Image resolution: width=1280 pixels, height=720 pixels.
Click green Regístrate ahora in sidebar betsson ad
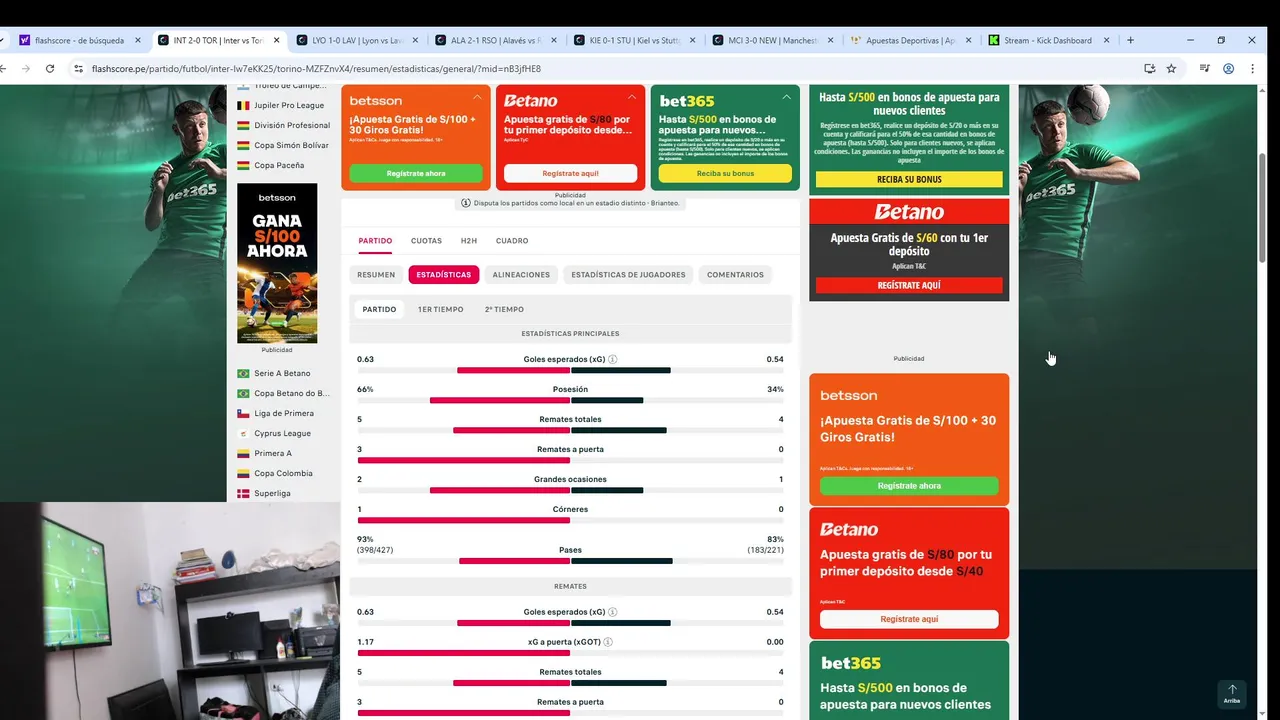pyautogui.click(x=909, y=486)
